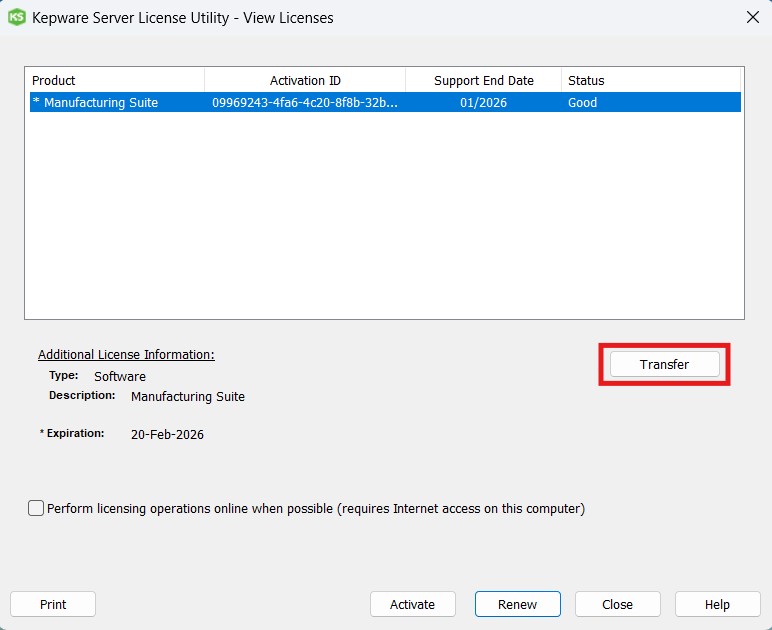The height and width of the screenshot is (630, 772).
Task: Click the Status column header
Action: [650, 80]
